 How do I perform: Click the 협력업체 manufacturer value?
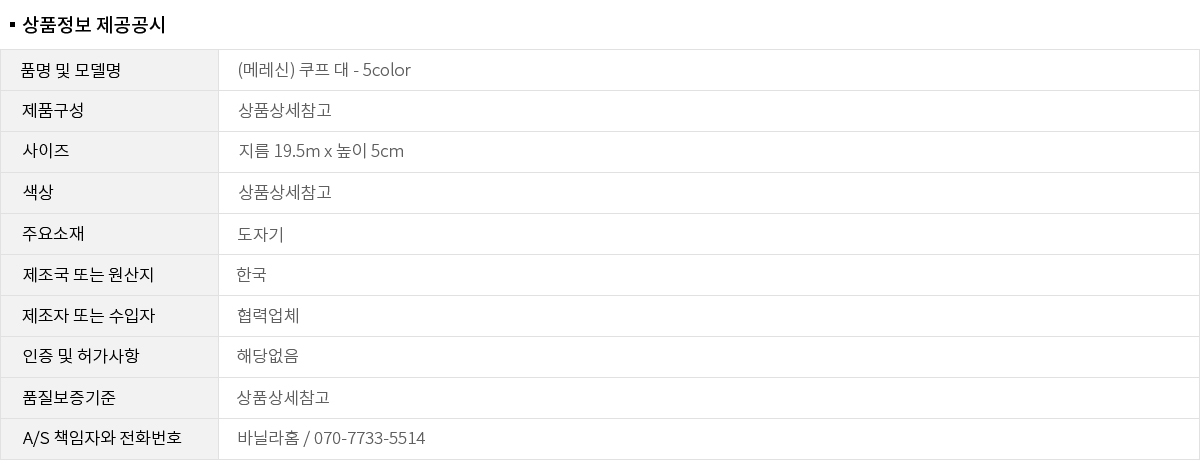268,316
